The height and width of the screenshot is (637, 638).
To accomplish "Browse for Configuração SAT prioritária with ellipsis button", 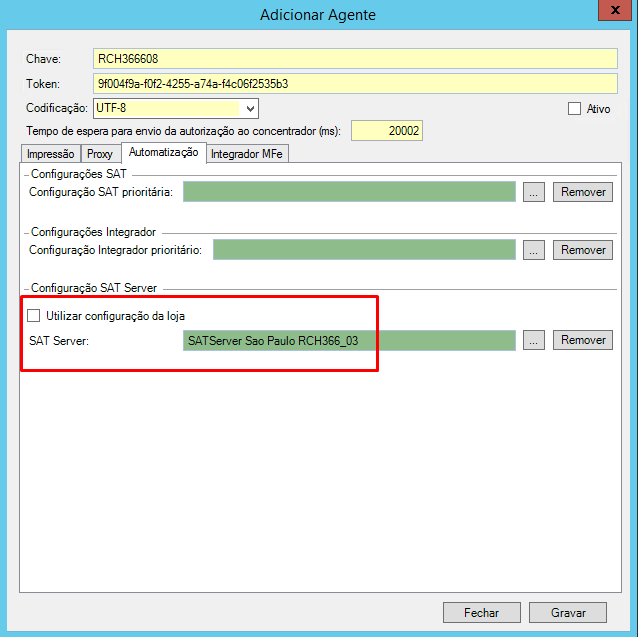I will pos(534,192).
